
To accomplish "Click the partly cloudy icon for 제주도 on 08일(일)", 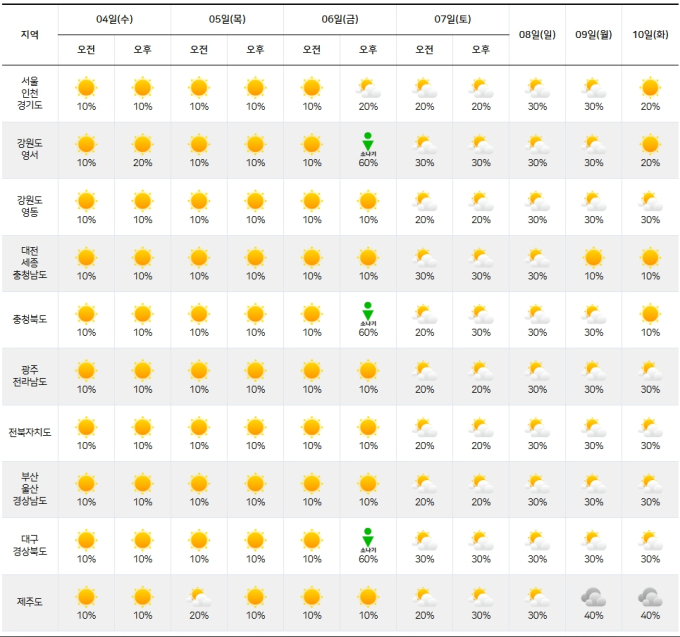I will click(537, 597).
